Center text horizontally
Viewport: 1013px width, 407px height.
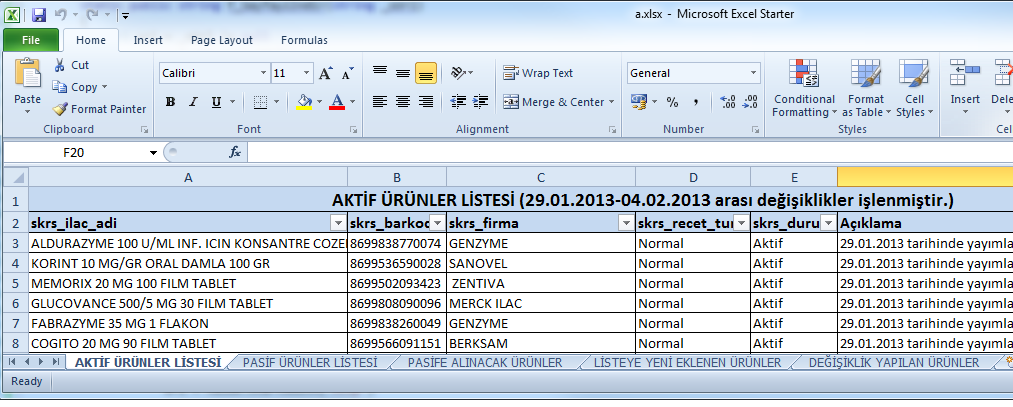pos(403,101)
